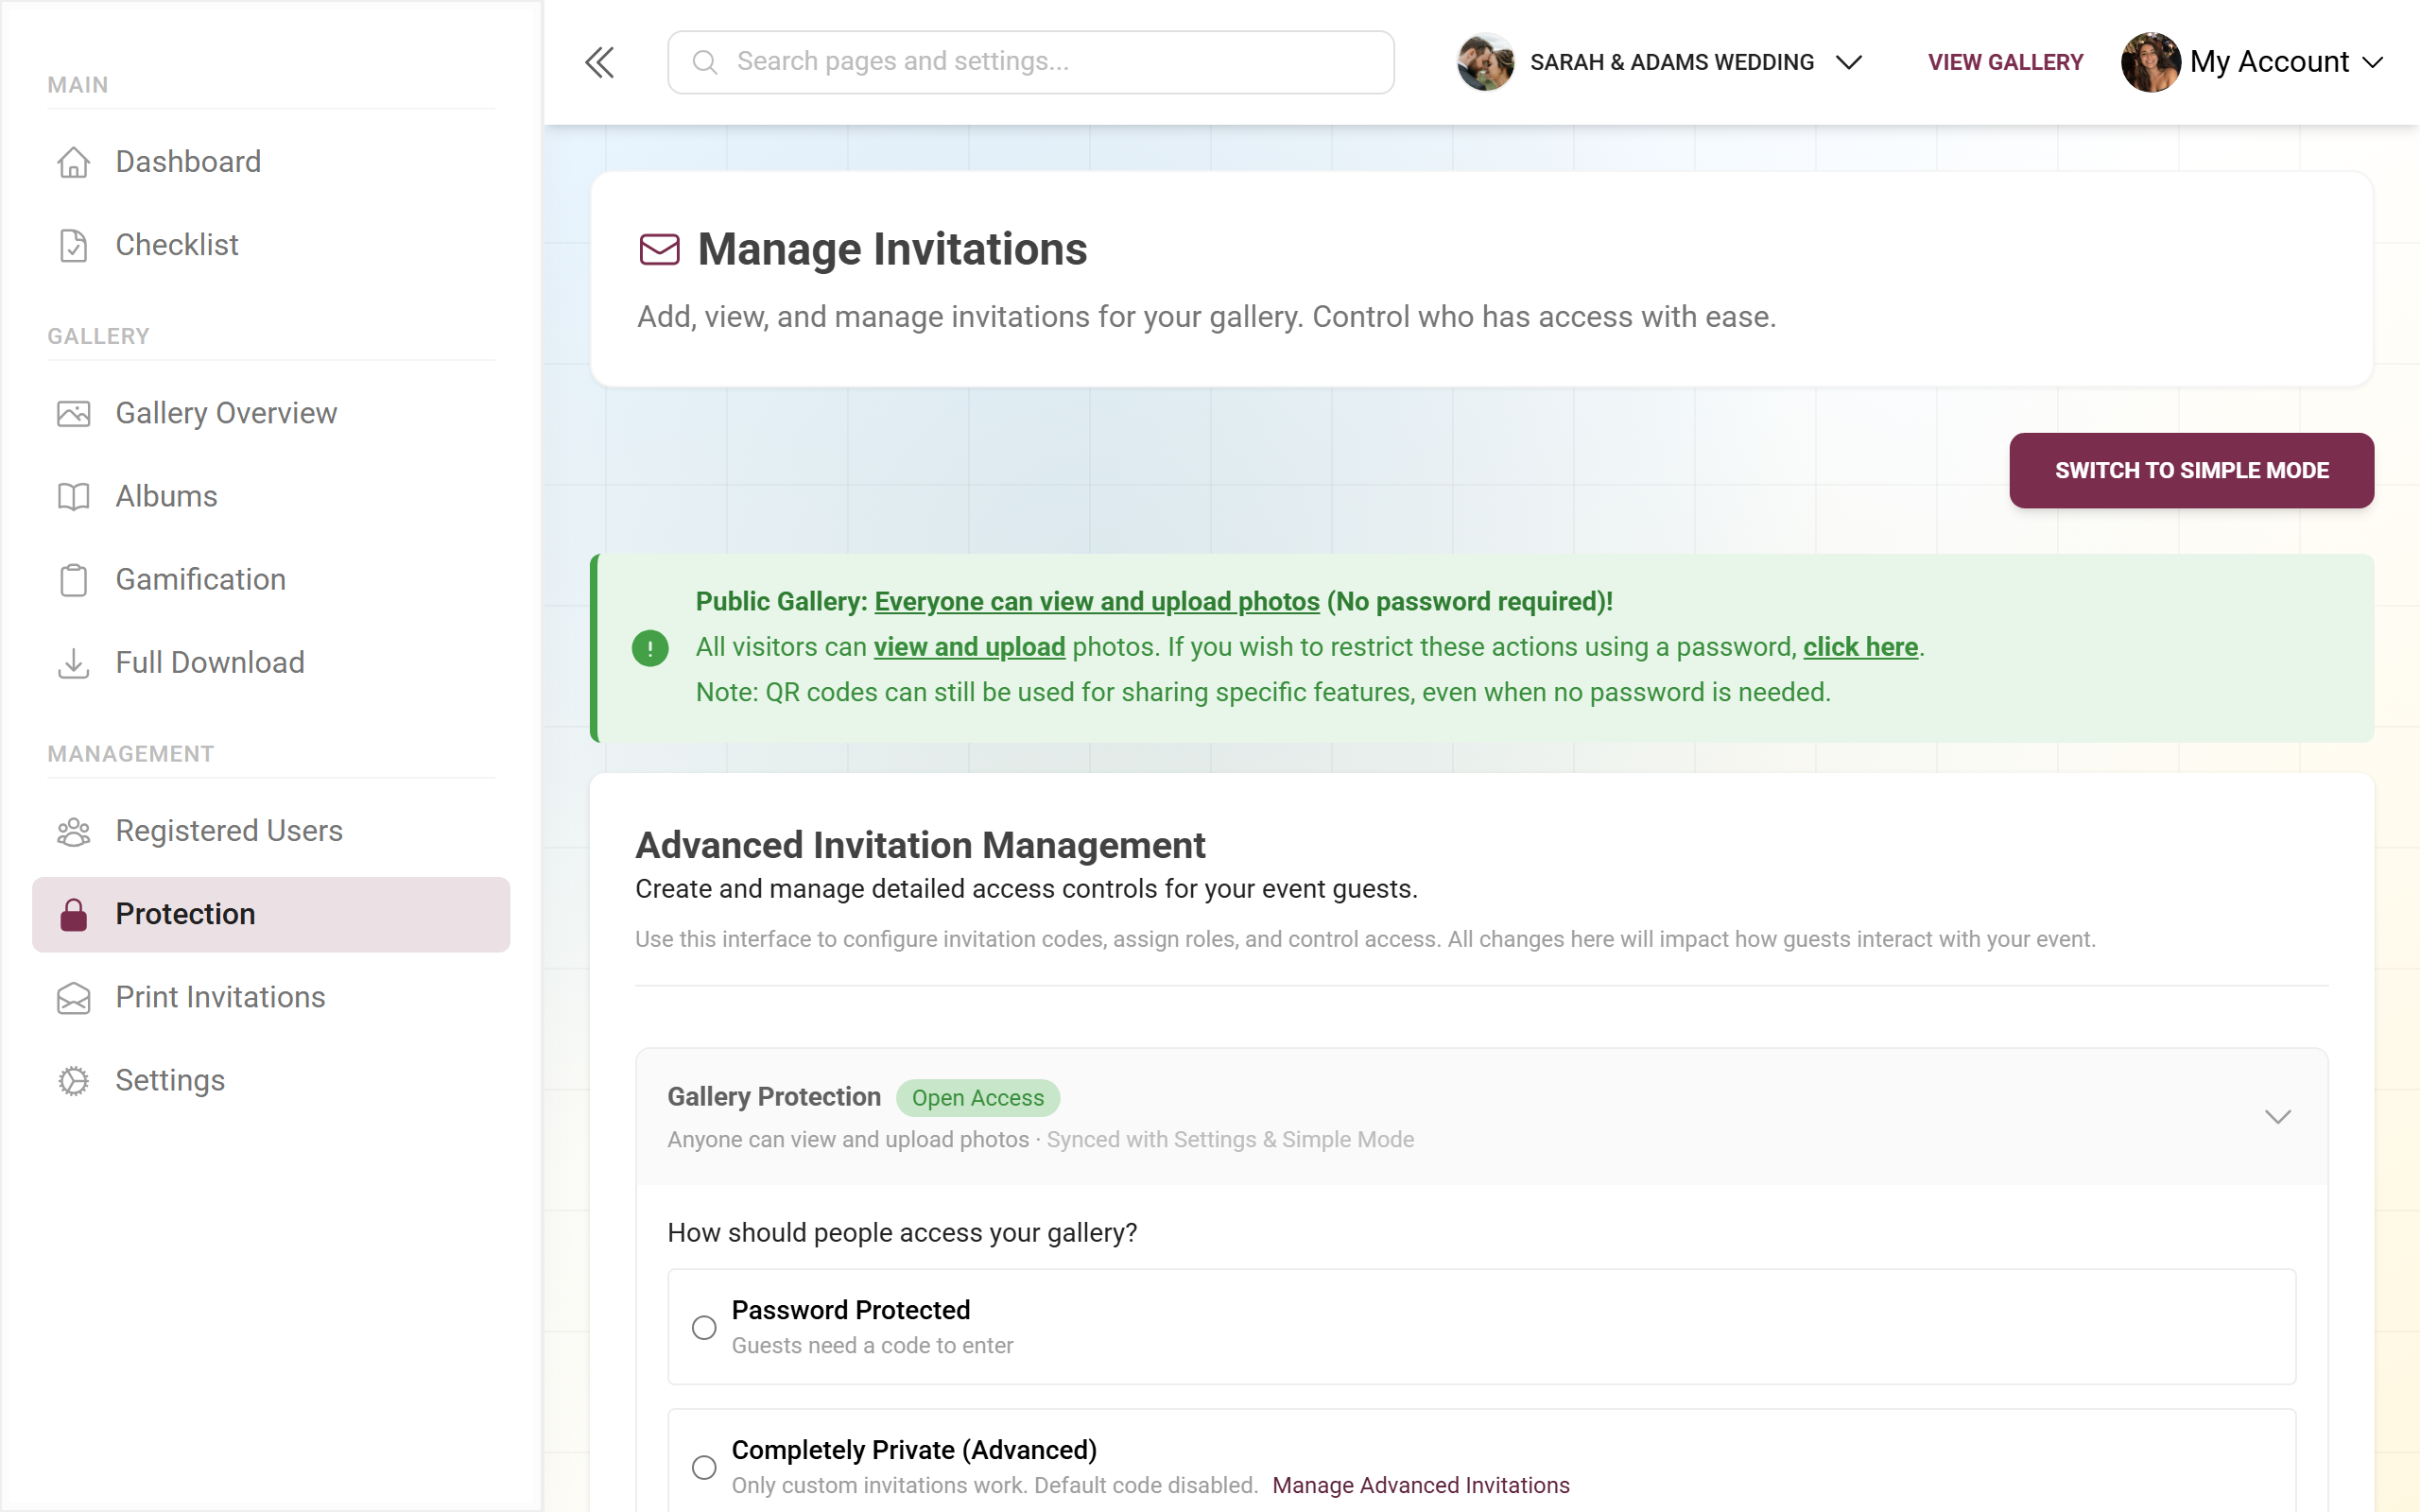Collapse the Gallery Protection section chevron
Image resolution: width=2420 pixels, height=1512 pixels.
click(x=2277, y=1117)
